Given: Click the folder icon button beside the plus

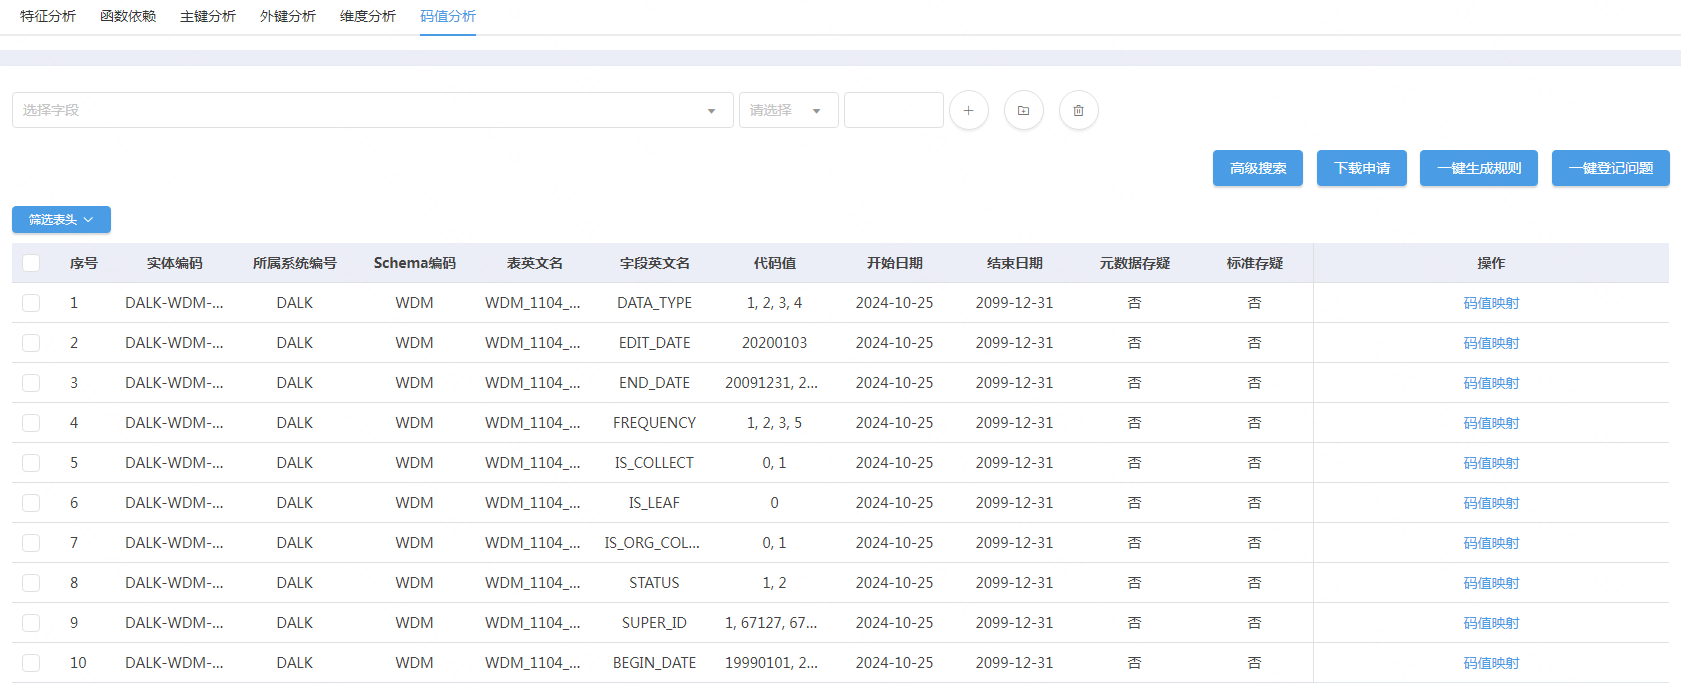Looking at the screenshot, I should 1023,110.
